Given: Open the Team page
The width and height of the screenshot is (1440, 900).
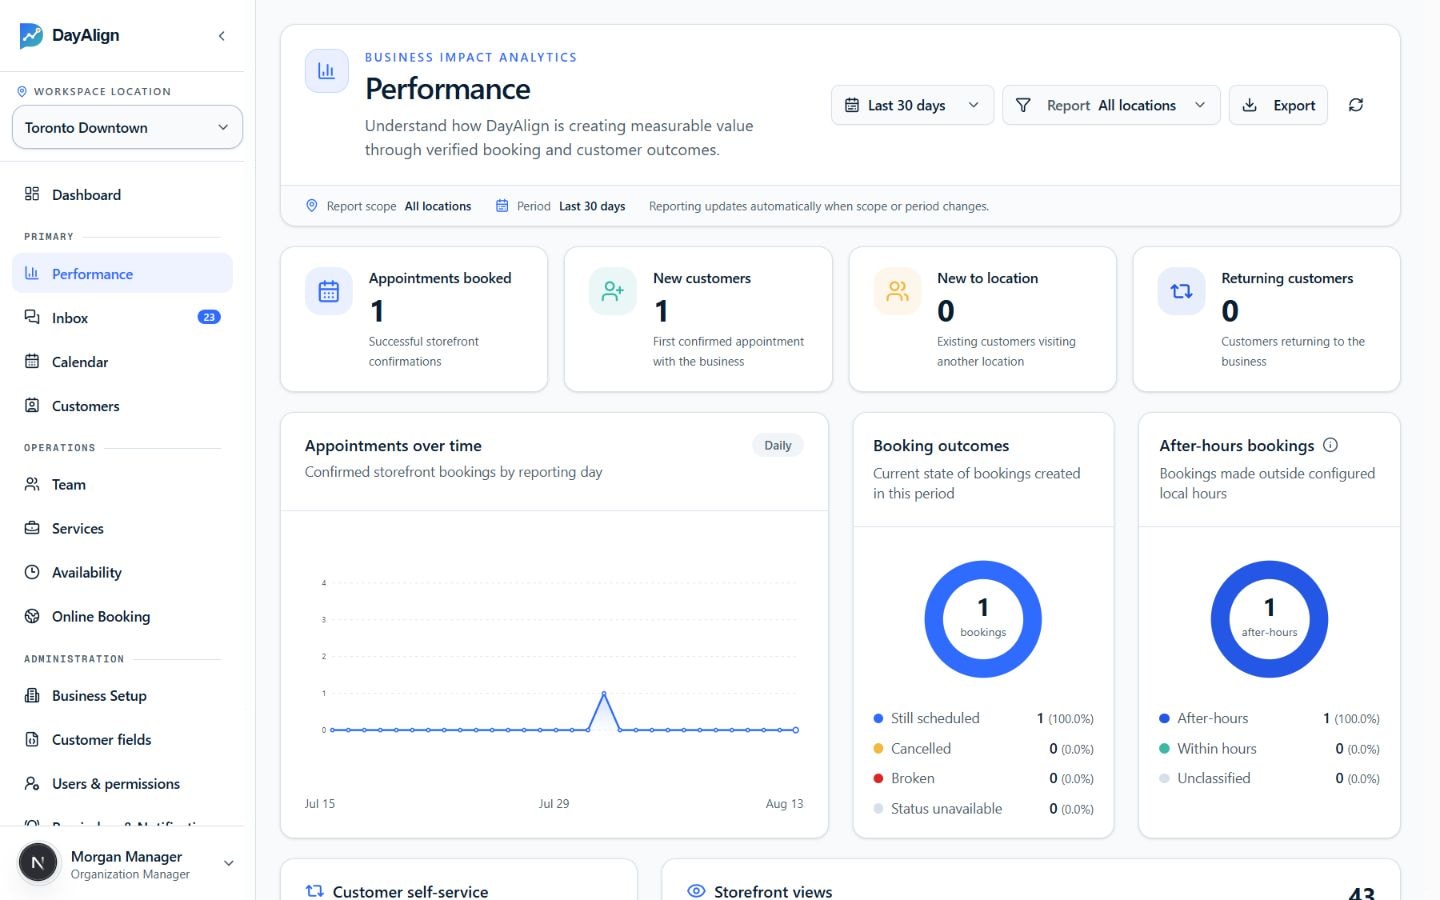Looking at the screenshot, I should tap(122, 484).
